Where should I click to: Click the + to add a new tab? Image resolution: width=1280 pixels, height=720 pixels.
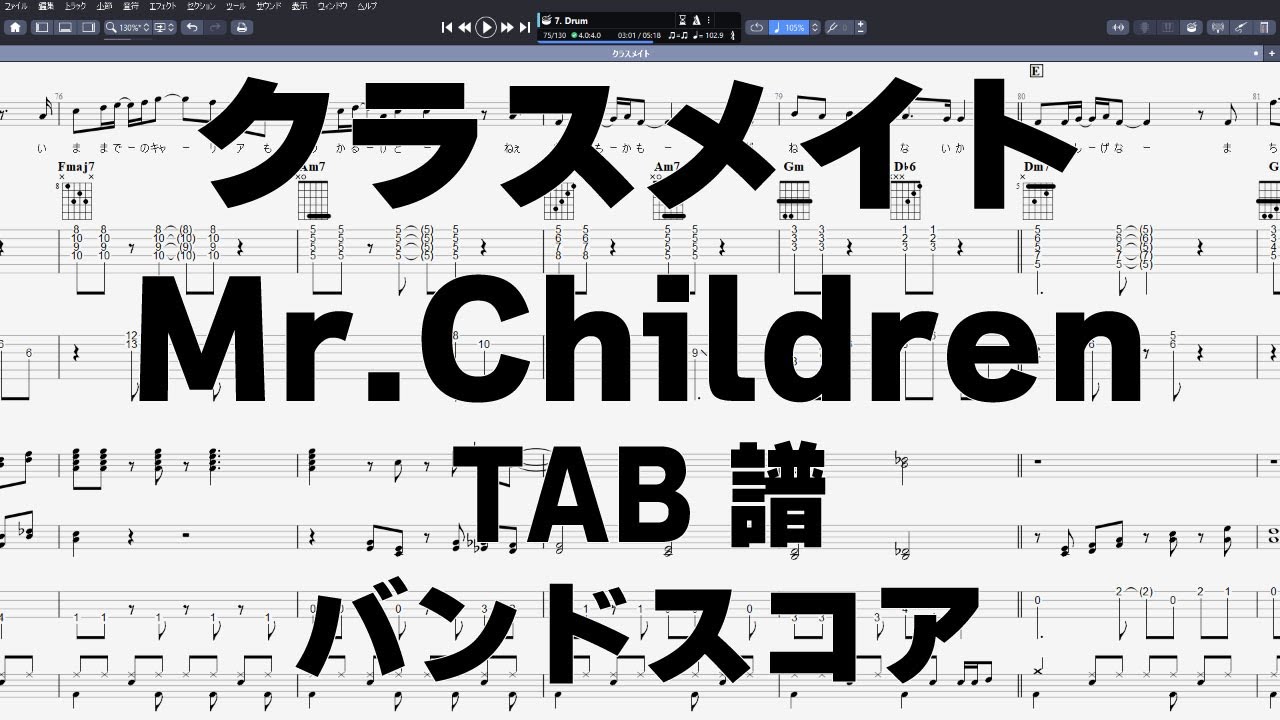pos(1272,54)
